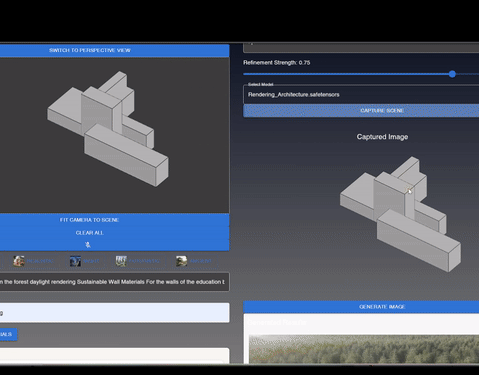
Task: Click the muted microphone icon button
Action: point(88,245)
